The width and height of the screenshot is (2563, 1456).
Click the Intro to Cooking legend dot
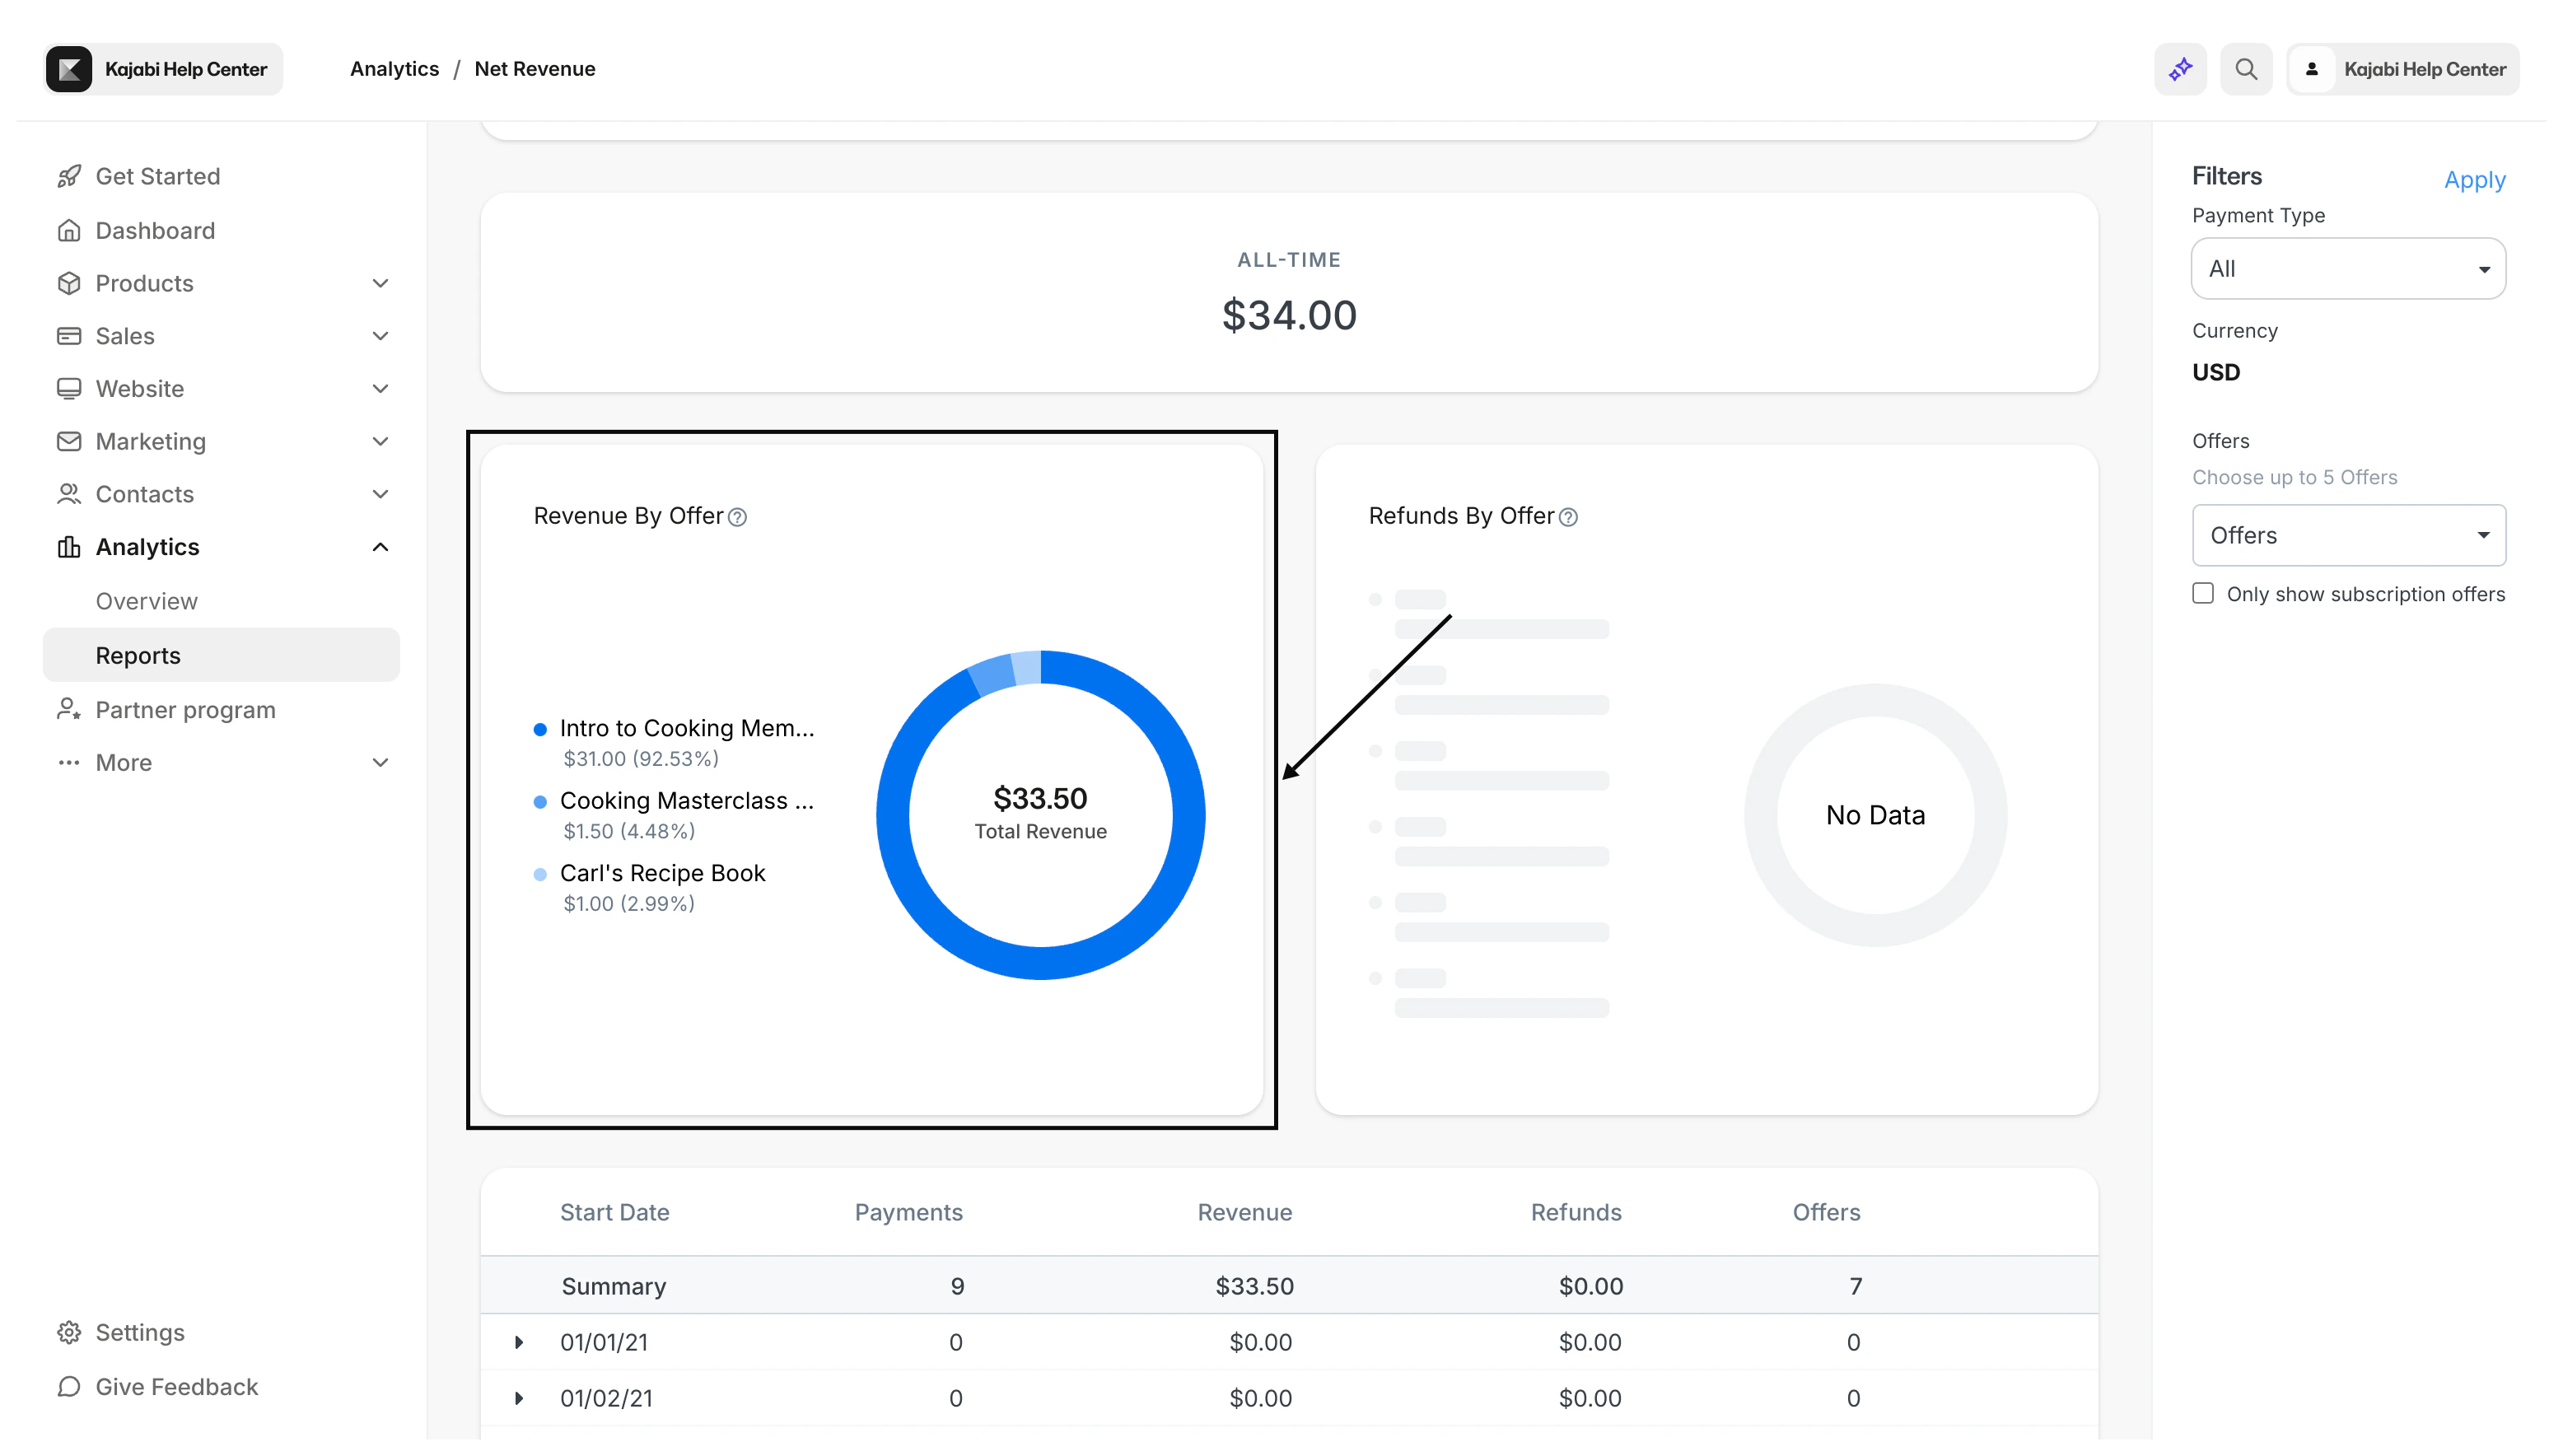coord(540,729)
